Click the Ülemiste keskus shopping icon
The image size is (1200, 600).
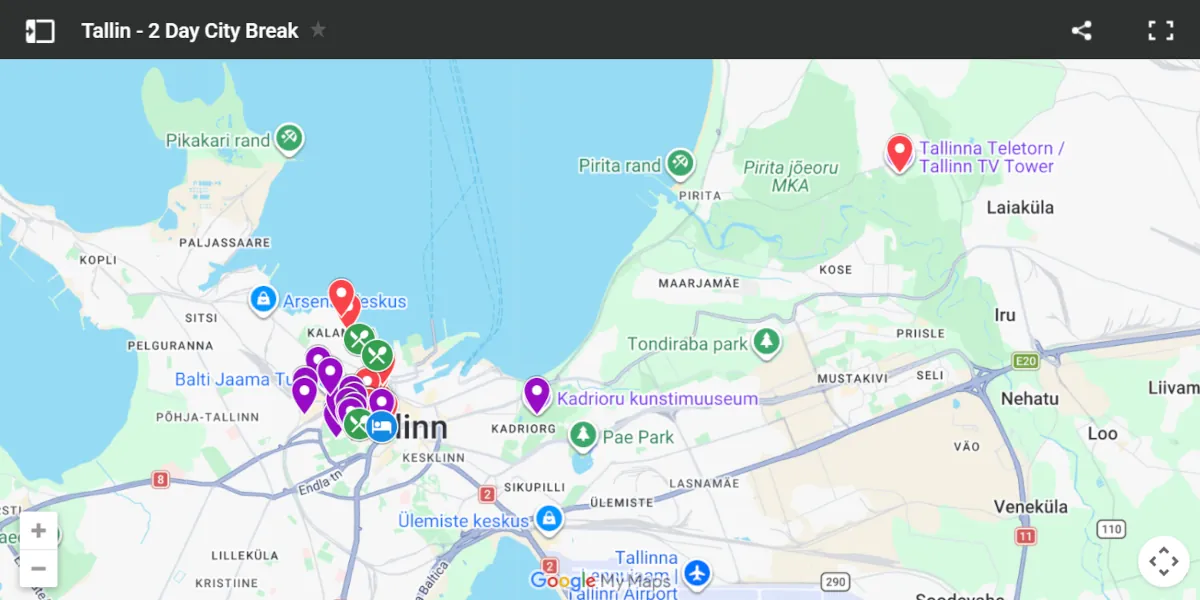[548, 520]
